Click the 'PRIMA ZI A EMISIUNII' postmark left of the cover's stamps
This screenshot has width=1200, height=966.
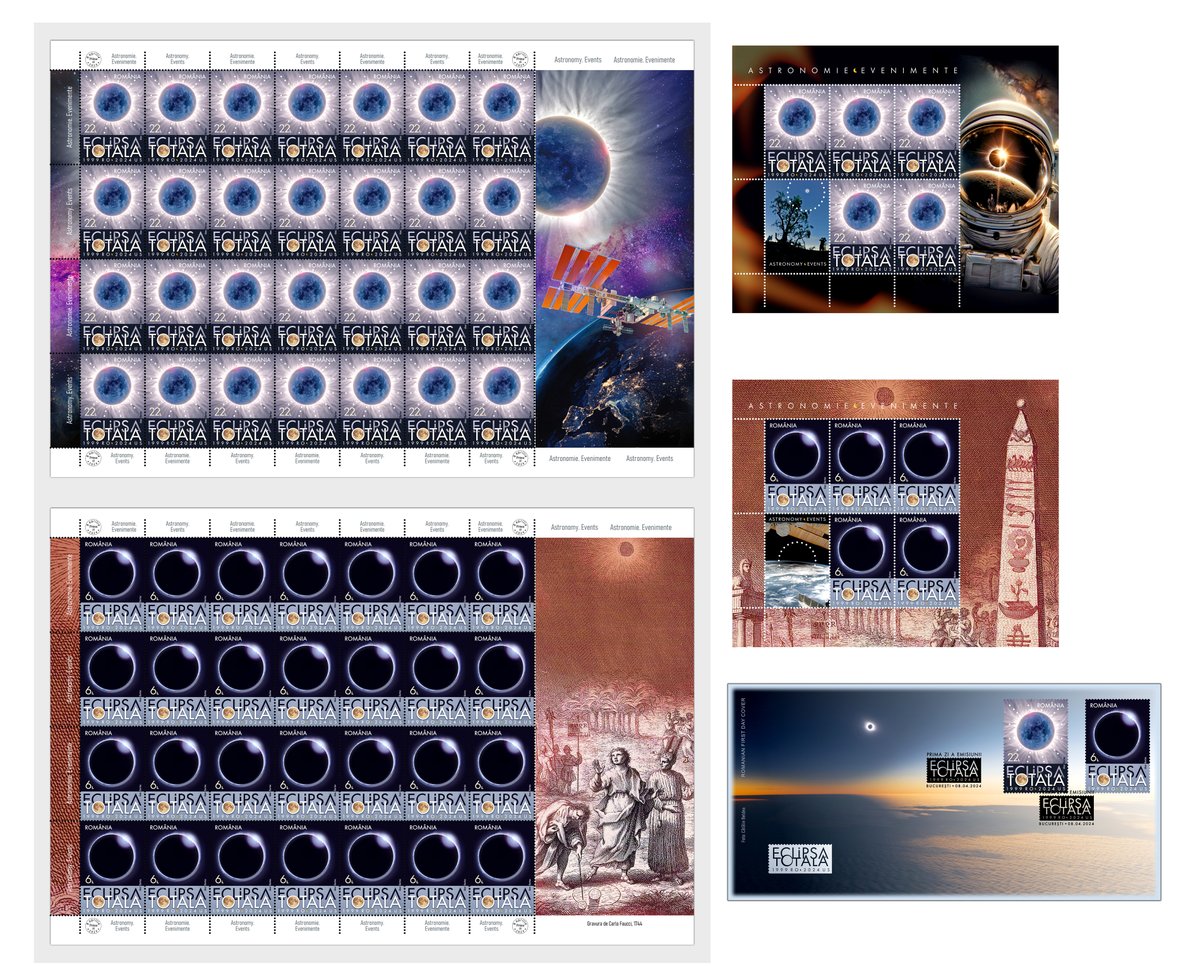tap(954, 768)
